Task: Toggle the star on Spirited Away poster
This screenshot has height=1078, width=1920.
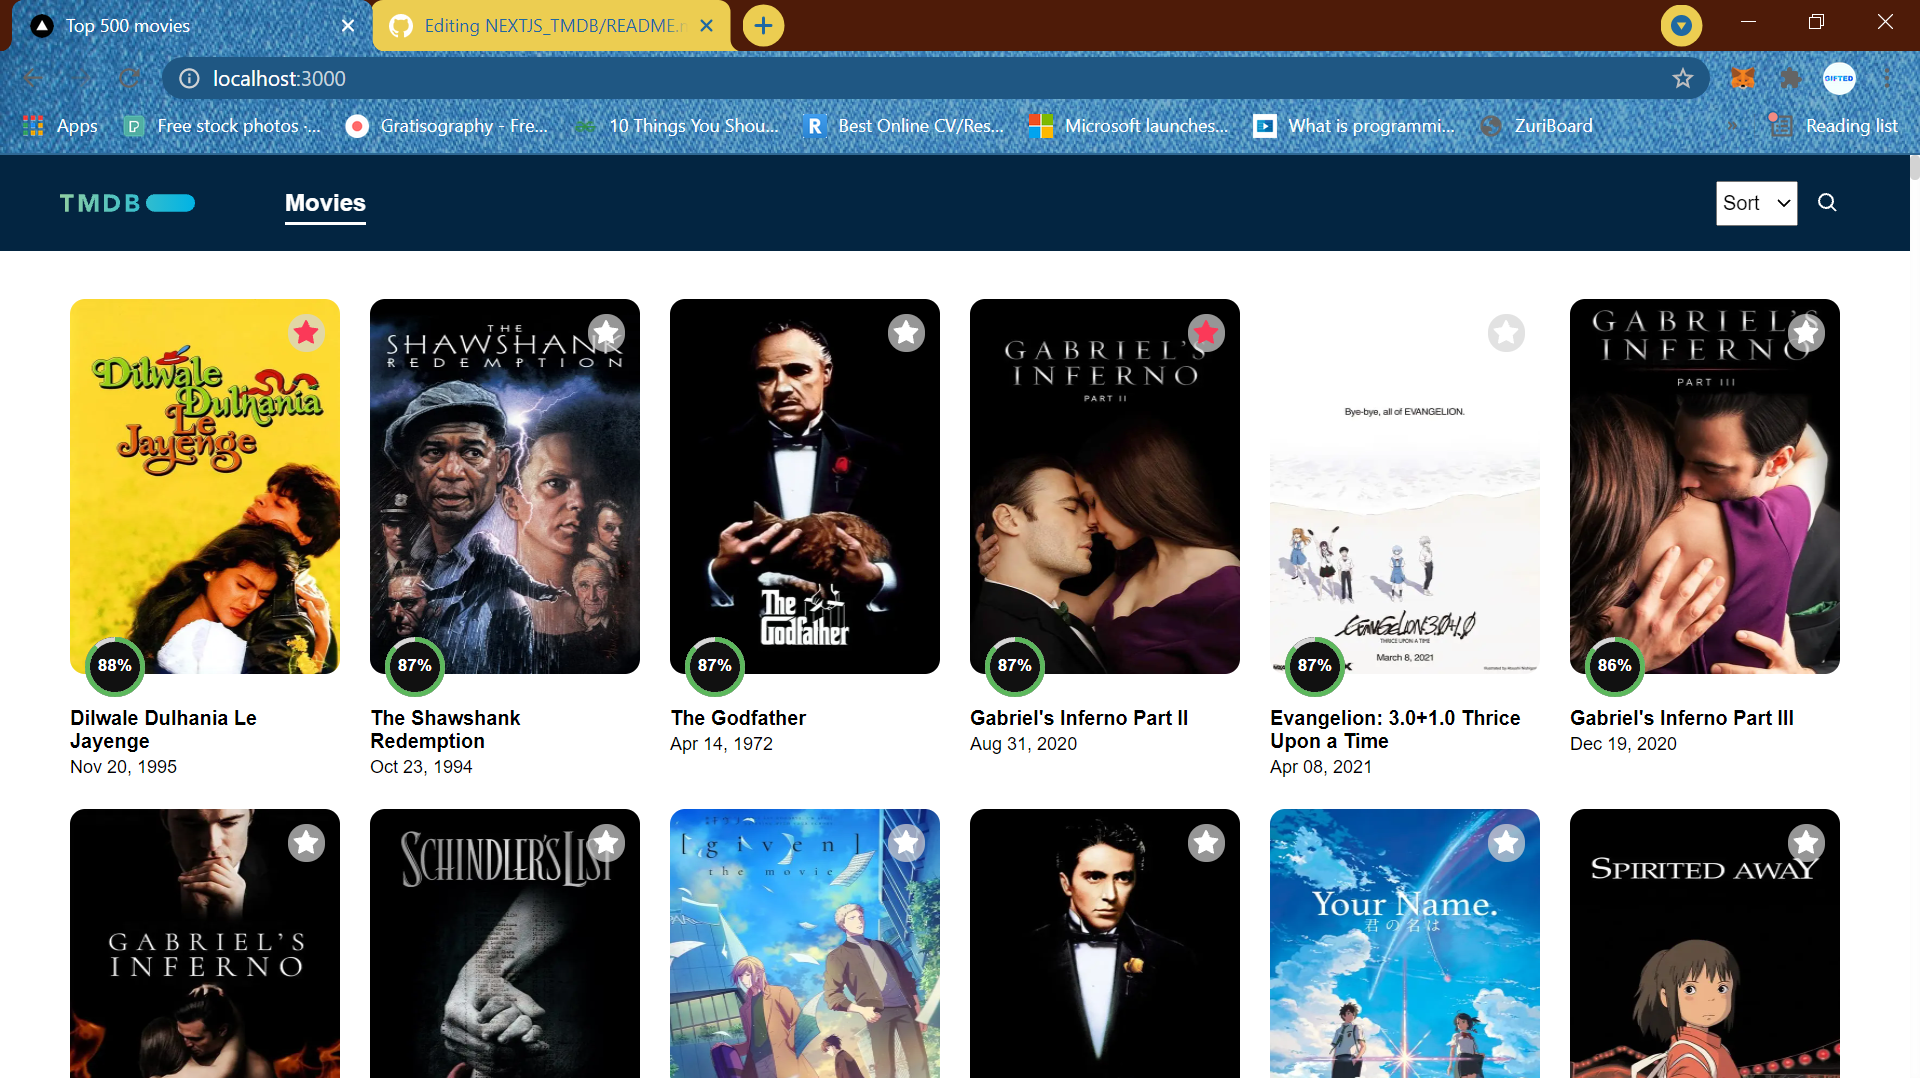Action: pyautogui.click(x=1806, y=843)
